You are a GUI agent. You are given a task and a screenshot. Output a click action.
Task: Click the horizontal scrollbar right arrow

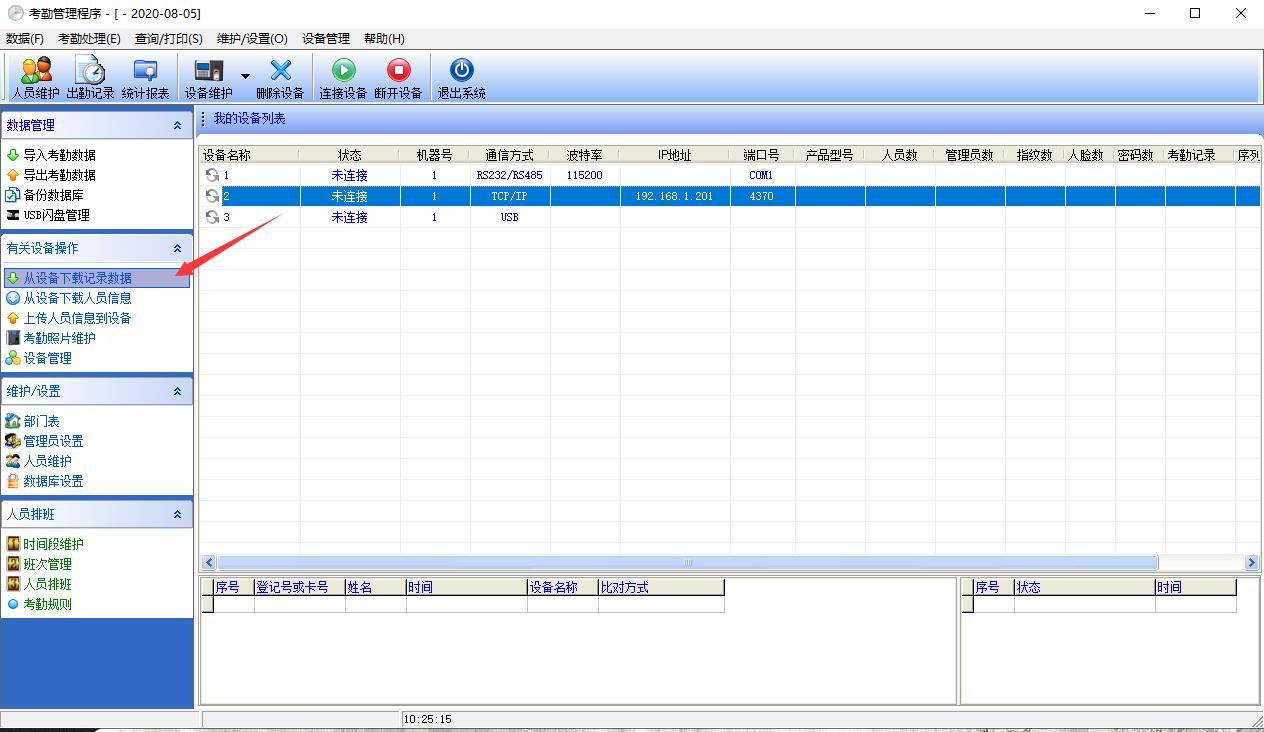[x=1251, y=563]
